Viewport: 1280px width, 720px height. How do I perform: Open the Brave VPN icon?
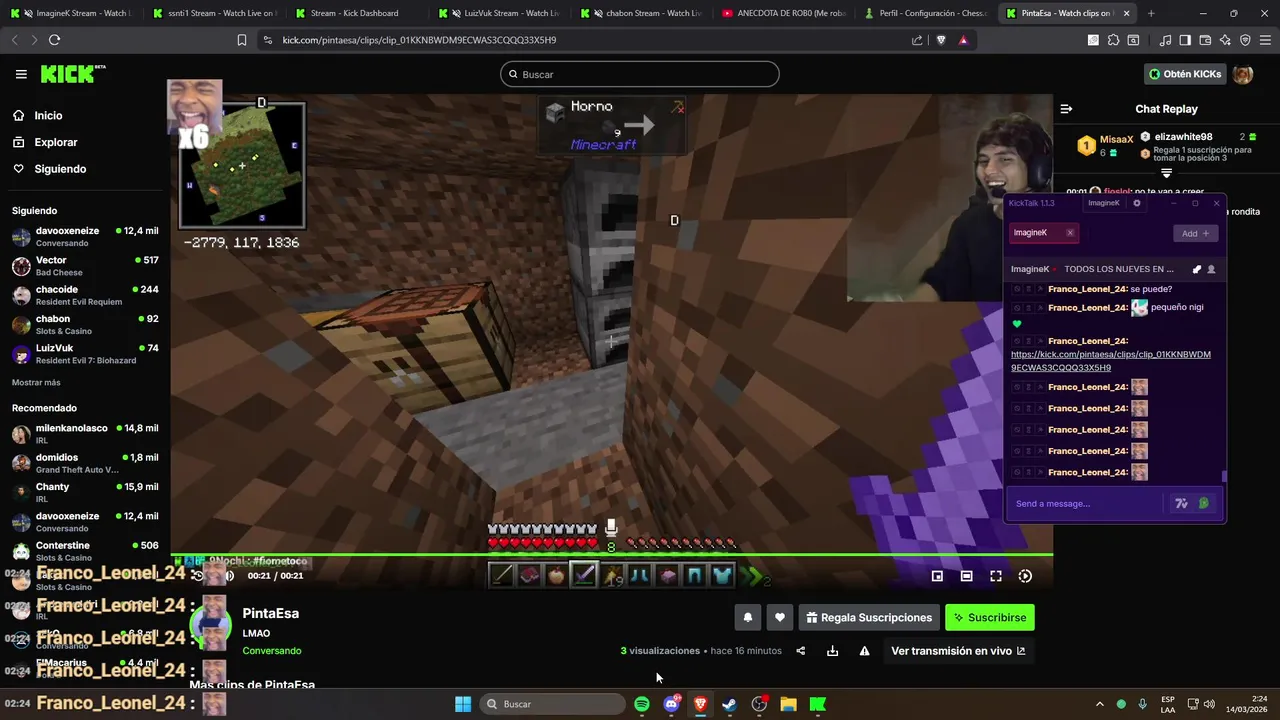pos(1245,40)
